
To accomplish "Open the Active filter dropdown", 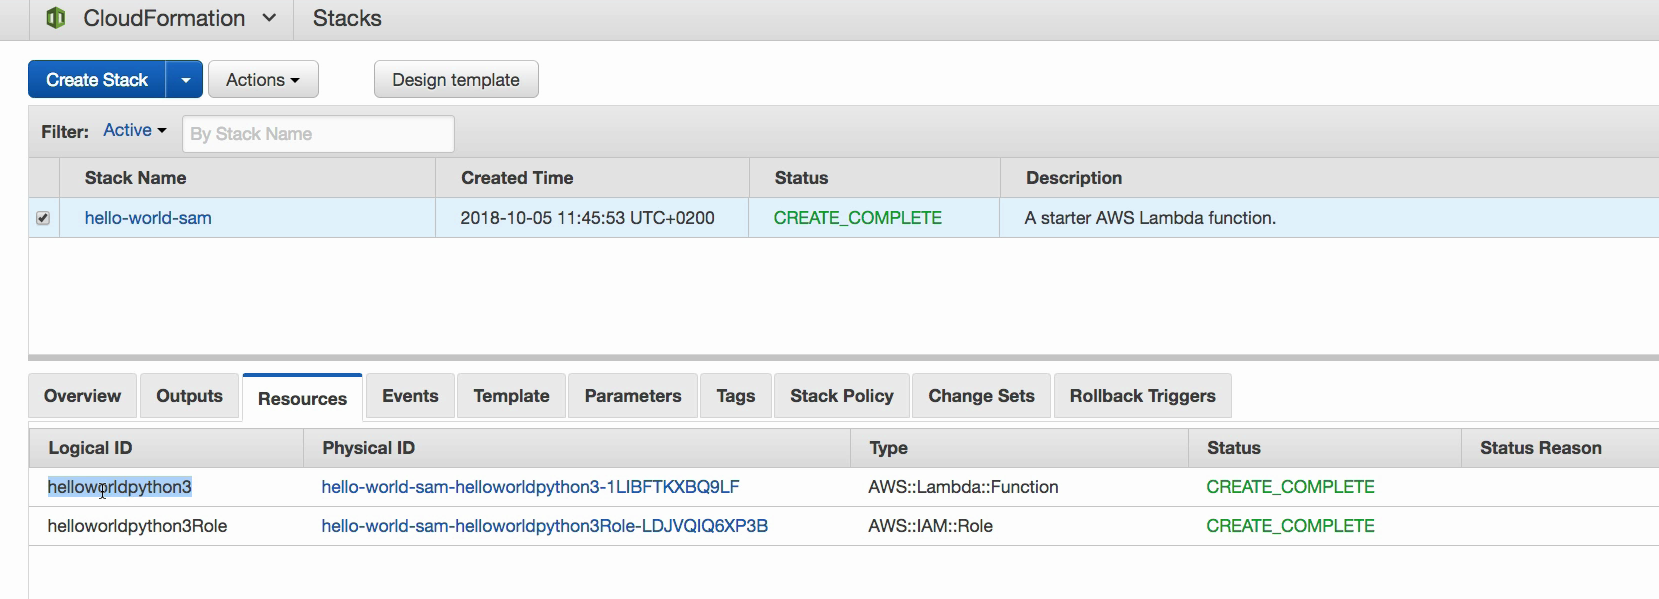I will coord(135,130).
